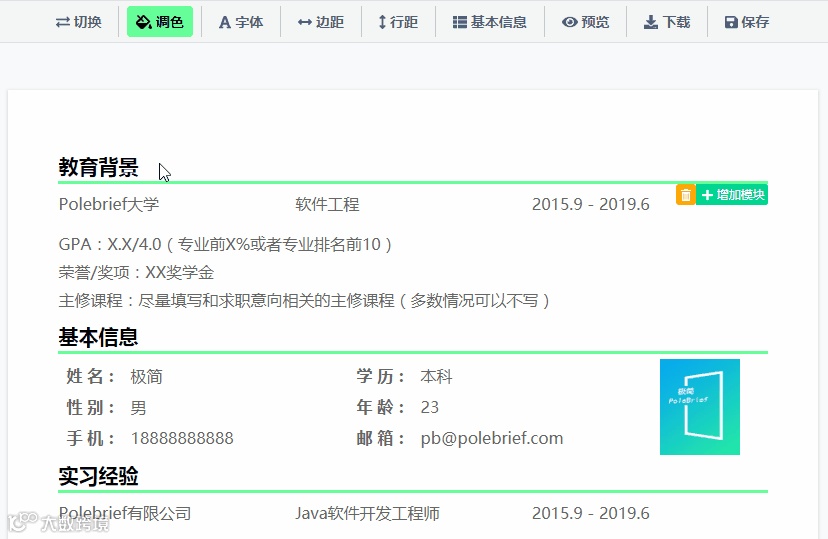Screen dimensions: 828x539
Task: Click the 邮箱 label
Action: [380, 438]
